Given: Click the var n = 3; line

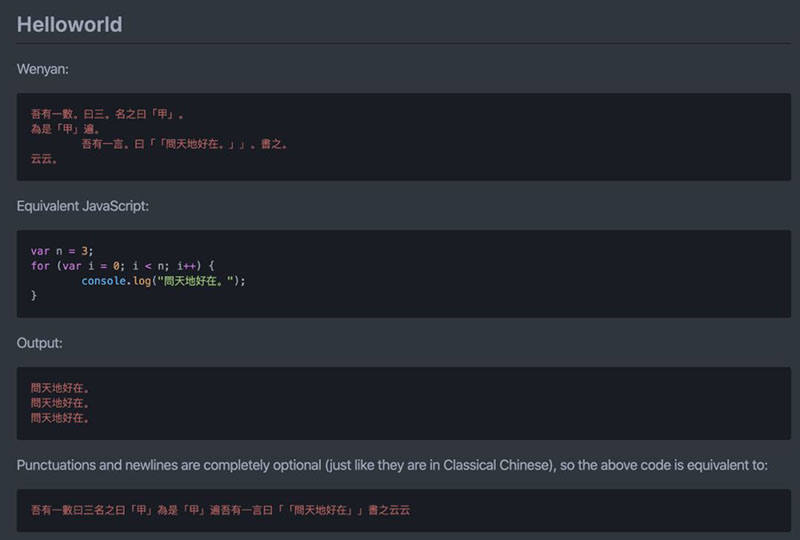Looking at the screenshot, I should (x=62, y=251).
